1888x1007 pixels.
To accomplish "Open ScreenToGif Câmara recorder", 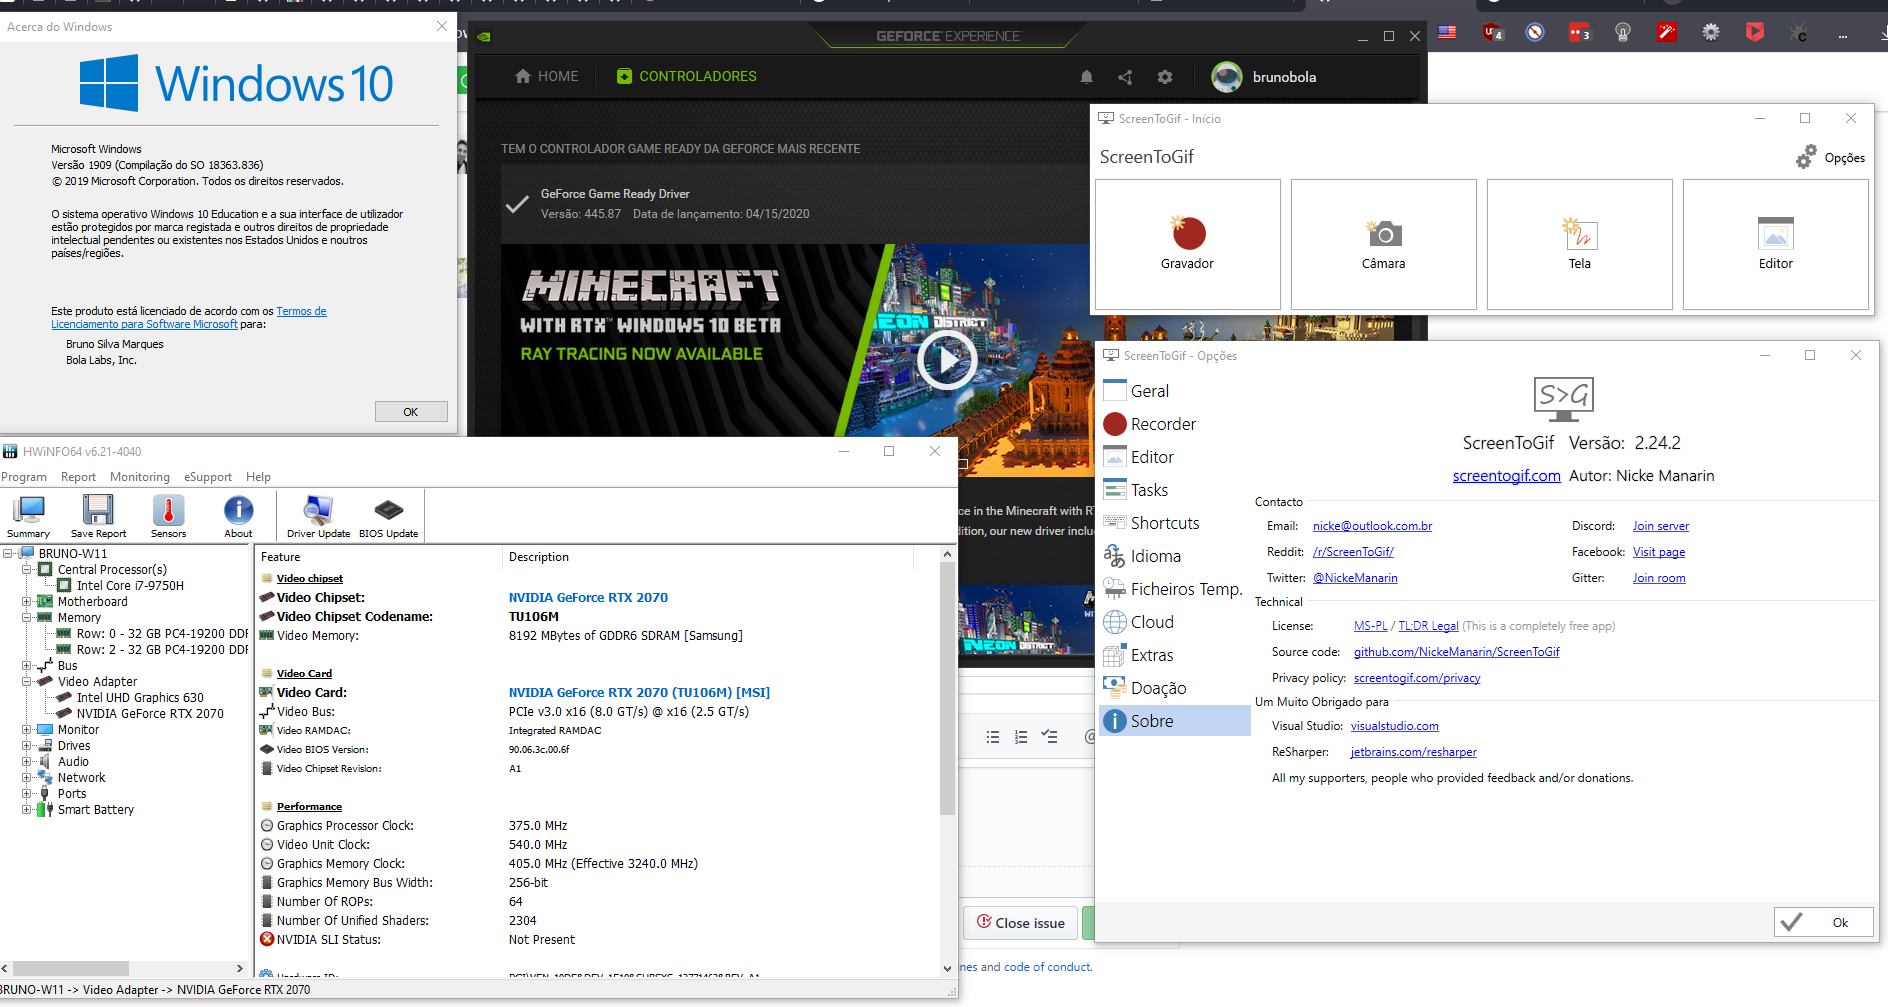I will (1384, 244).
